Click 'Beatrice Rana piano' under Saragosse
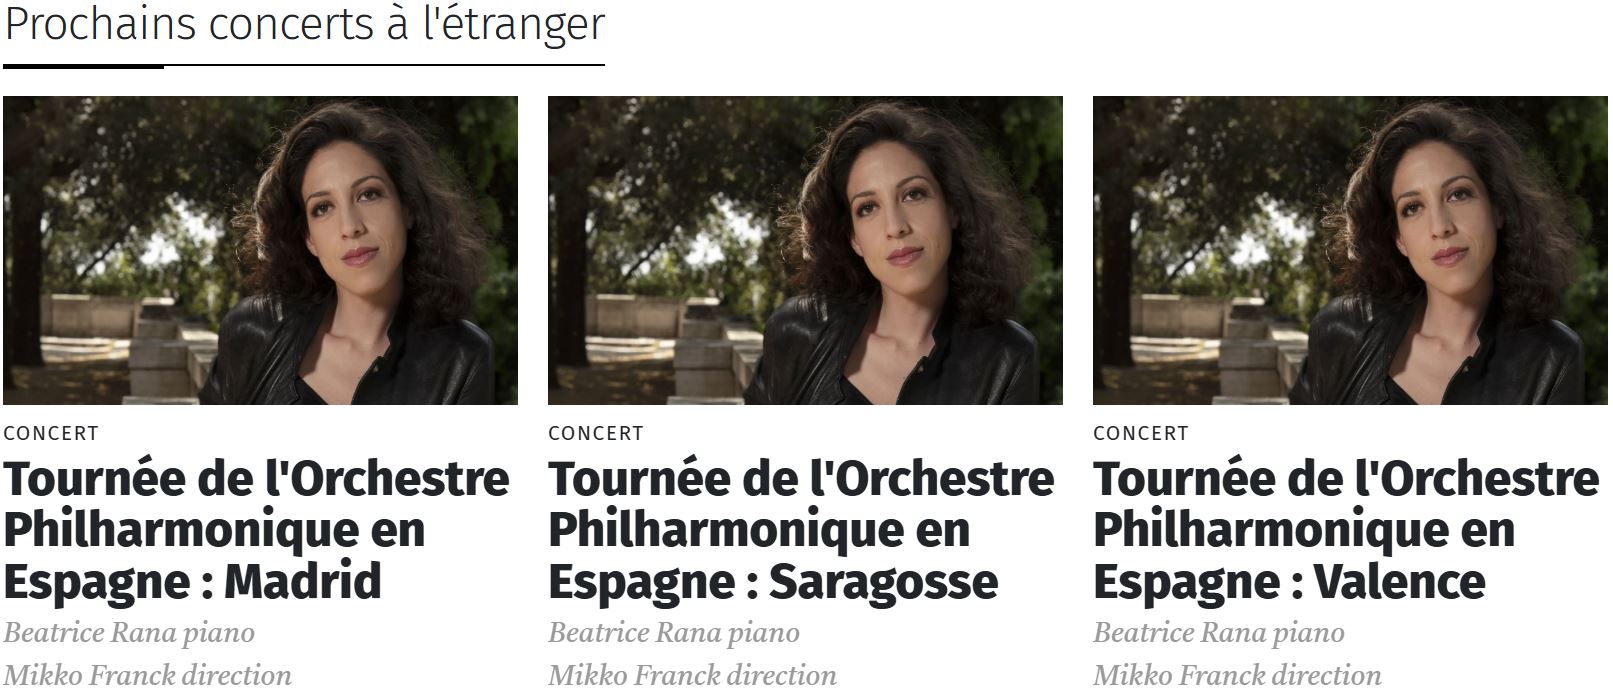Image resolution: width=1613 pixels, height=695 pixels. point(674,633)
